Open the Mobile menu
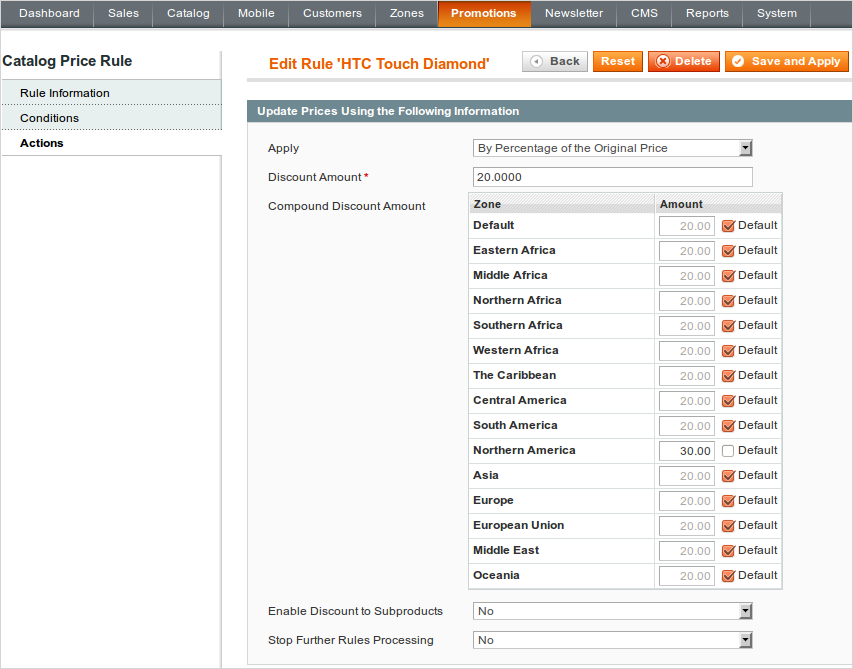This screenshot has height=669, width=853. [x=256, y=13]
